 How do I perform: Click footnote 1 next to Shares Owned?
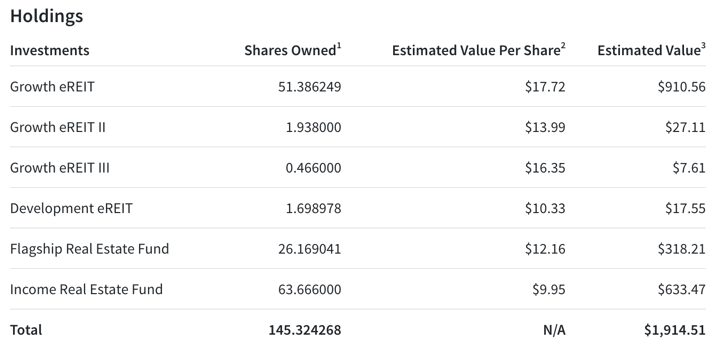339,46
